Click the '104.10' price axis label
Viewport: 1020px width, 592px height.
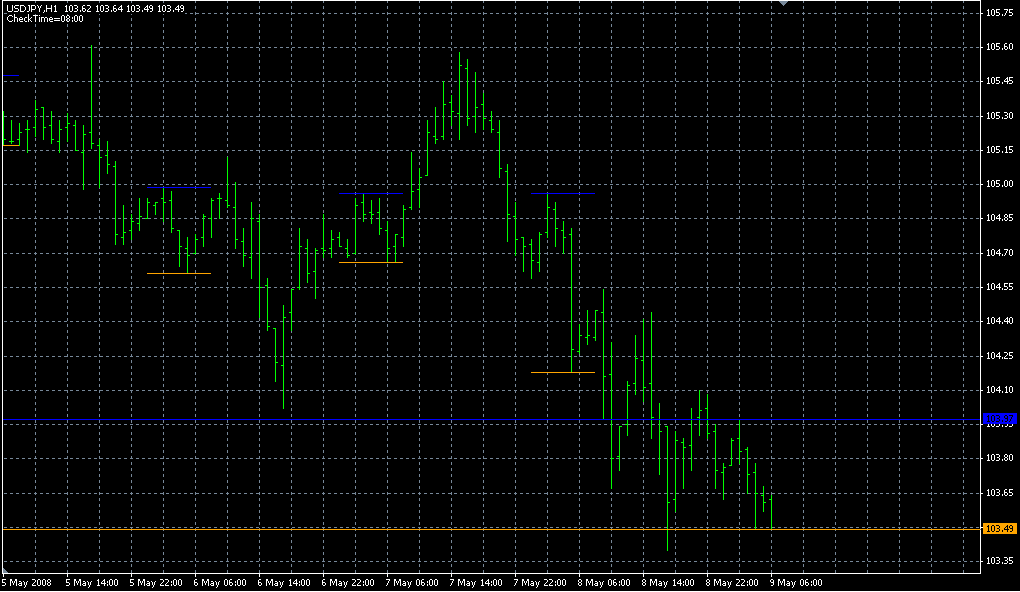[x=1000, y=390]
